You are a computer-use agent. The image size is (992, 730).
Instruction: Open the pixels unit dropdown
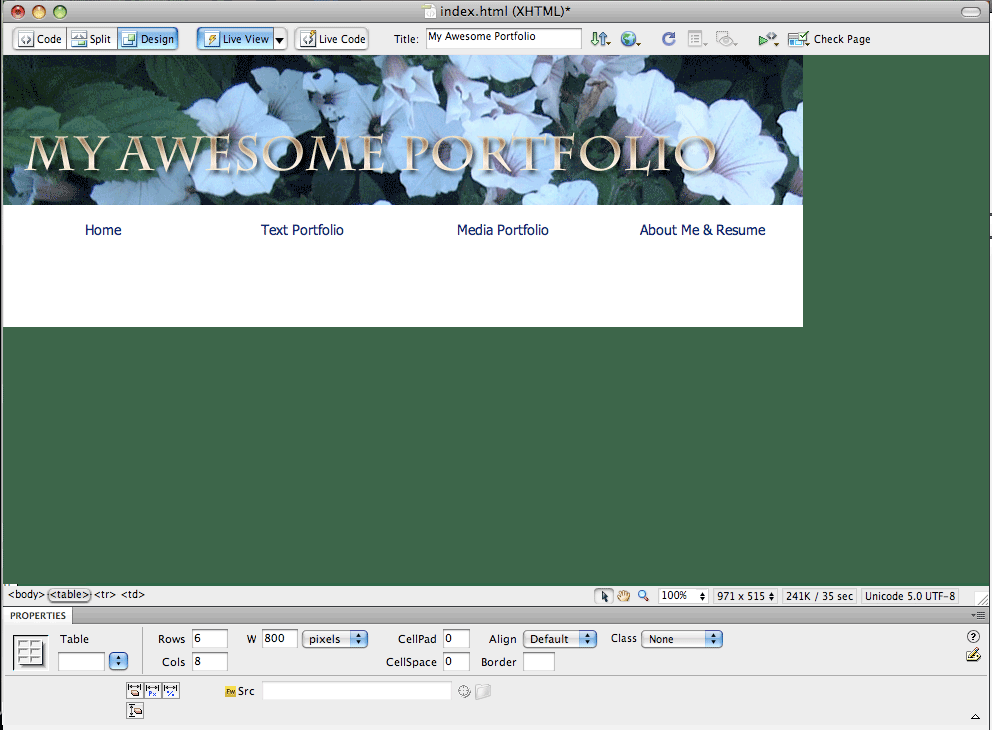point(335,639)
